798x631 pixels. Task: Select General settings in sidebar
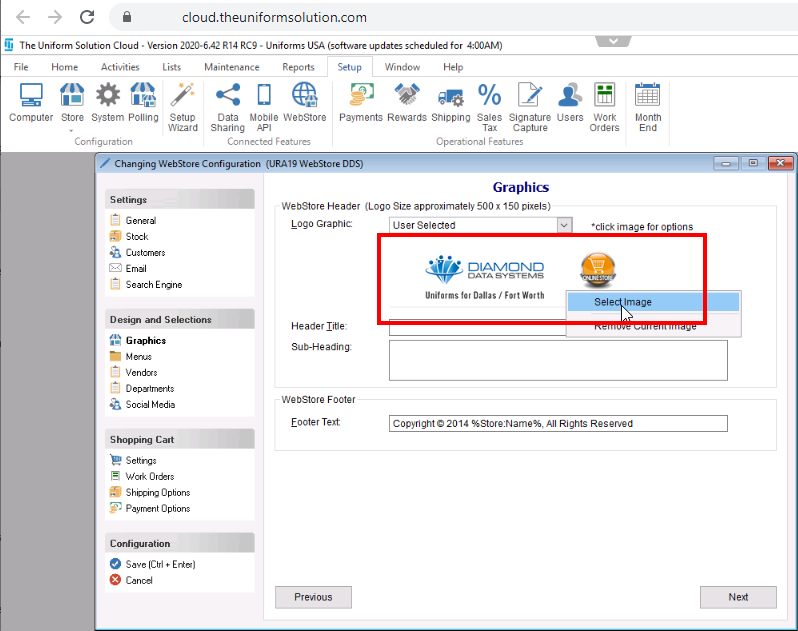click(x=133, y=220)
